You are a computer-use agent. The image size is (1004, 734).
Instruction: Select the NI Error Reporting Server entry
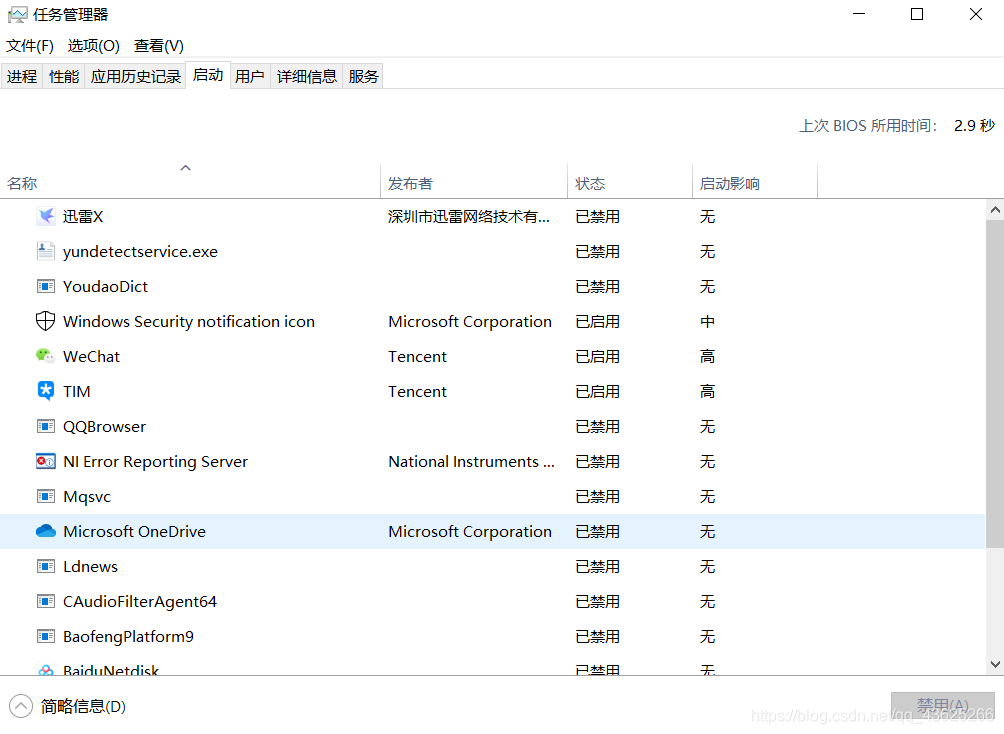coord(155,461)
